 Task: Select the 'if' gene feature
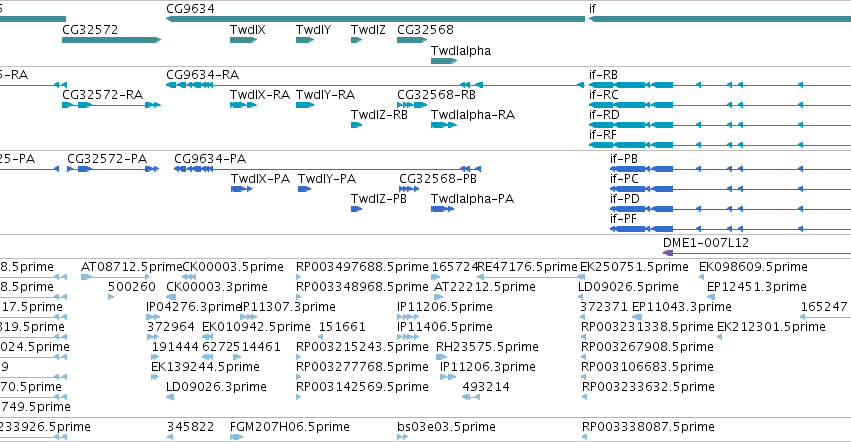point(720,19)
